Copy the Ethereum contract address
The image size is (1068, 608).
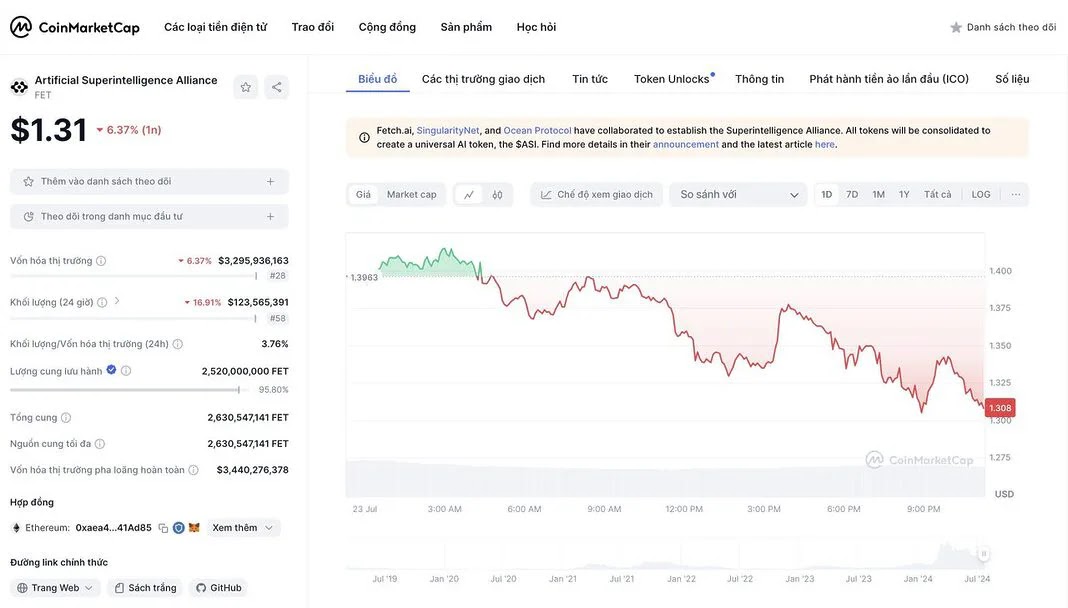pyautogui.click(x=163, y=528)
